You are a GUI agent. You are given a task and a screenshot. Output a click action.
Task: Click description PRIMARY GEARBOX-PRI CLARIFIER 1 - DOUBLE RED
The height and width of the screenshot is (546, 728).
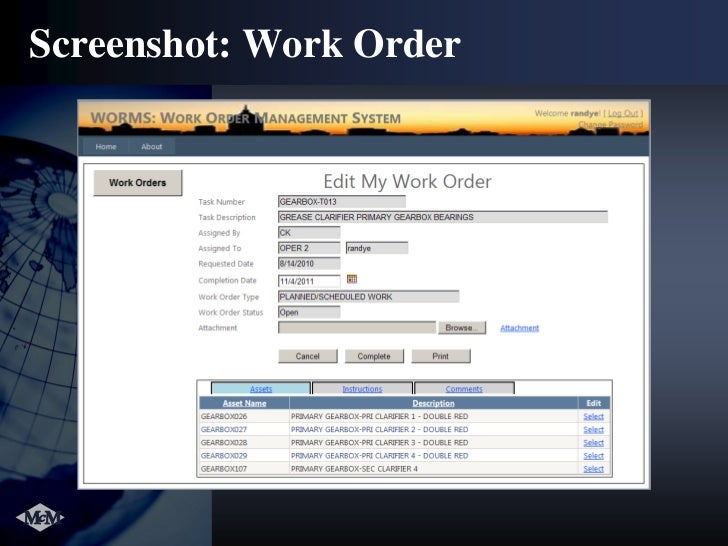[379, 416]
